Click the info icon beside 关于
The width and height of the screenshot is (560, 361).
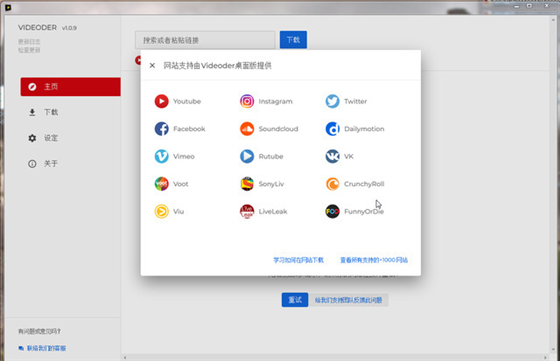[32, 164]
